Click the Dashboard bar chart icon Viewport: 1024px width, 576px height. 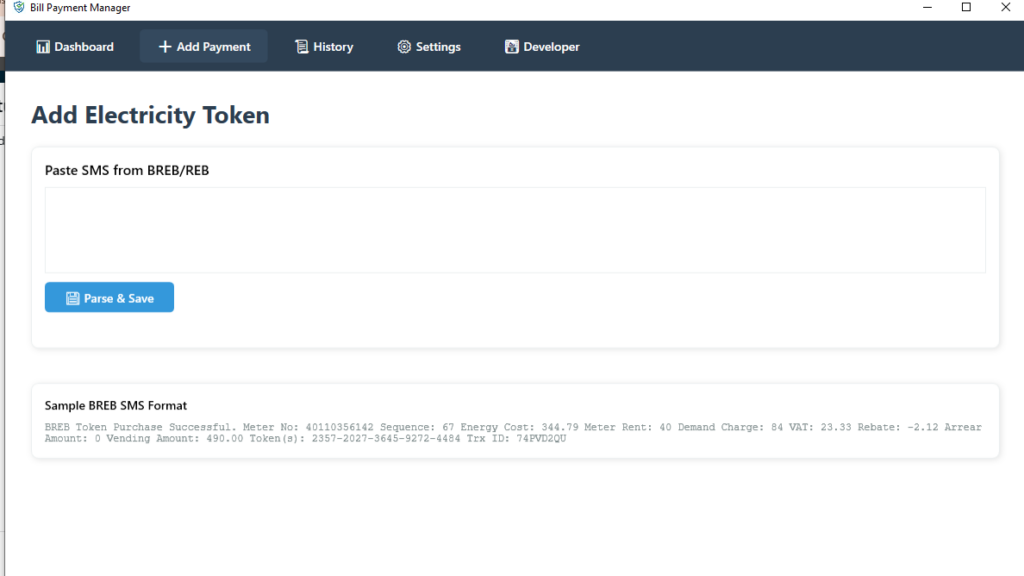tap(43, 47)
